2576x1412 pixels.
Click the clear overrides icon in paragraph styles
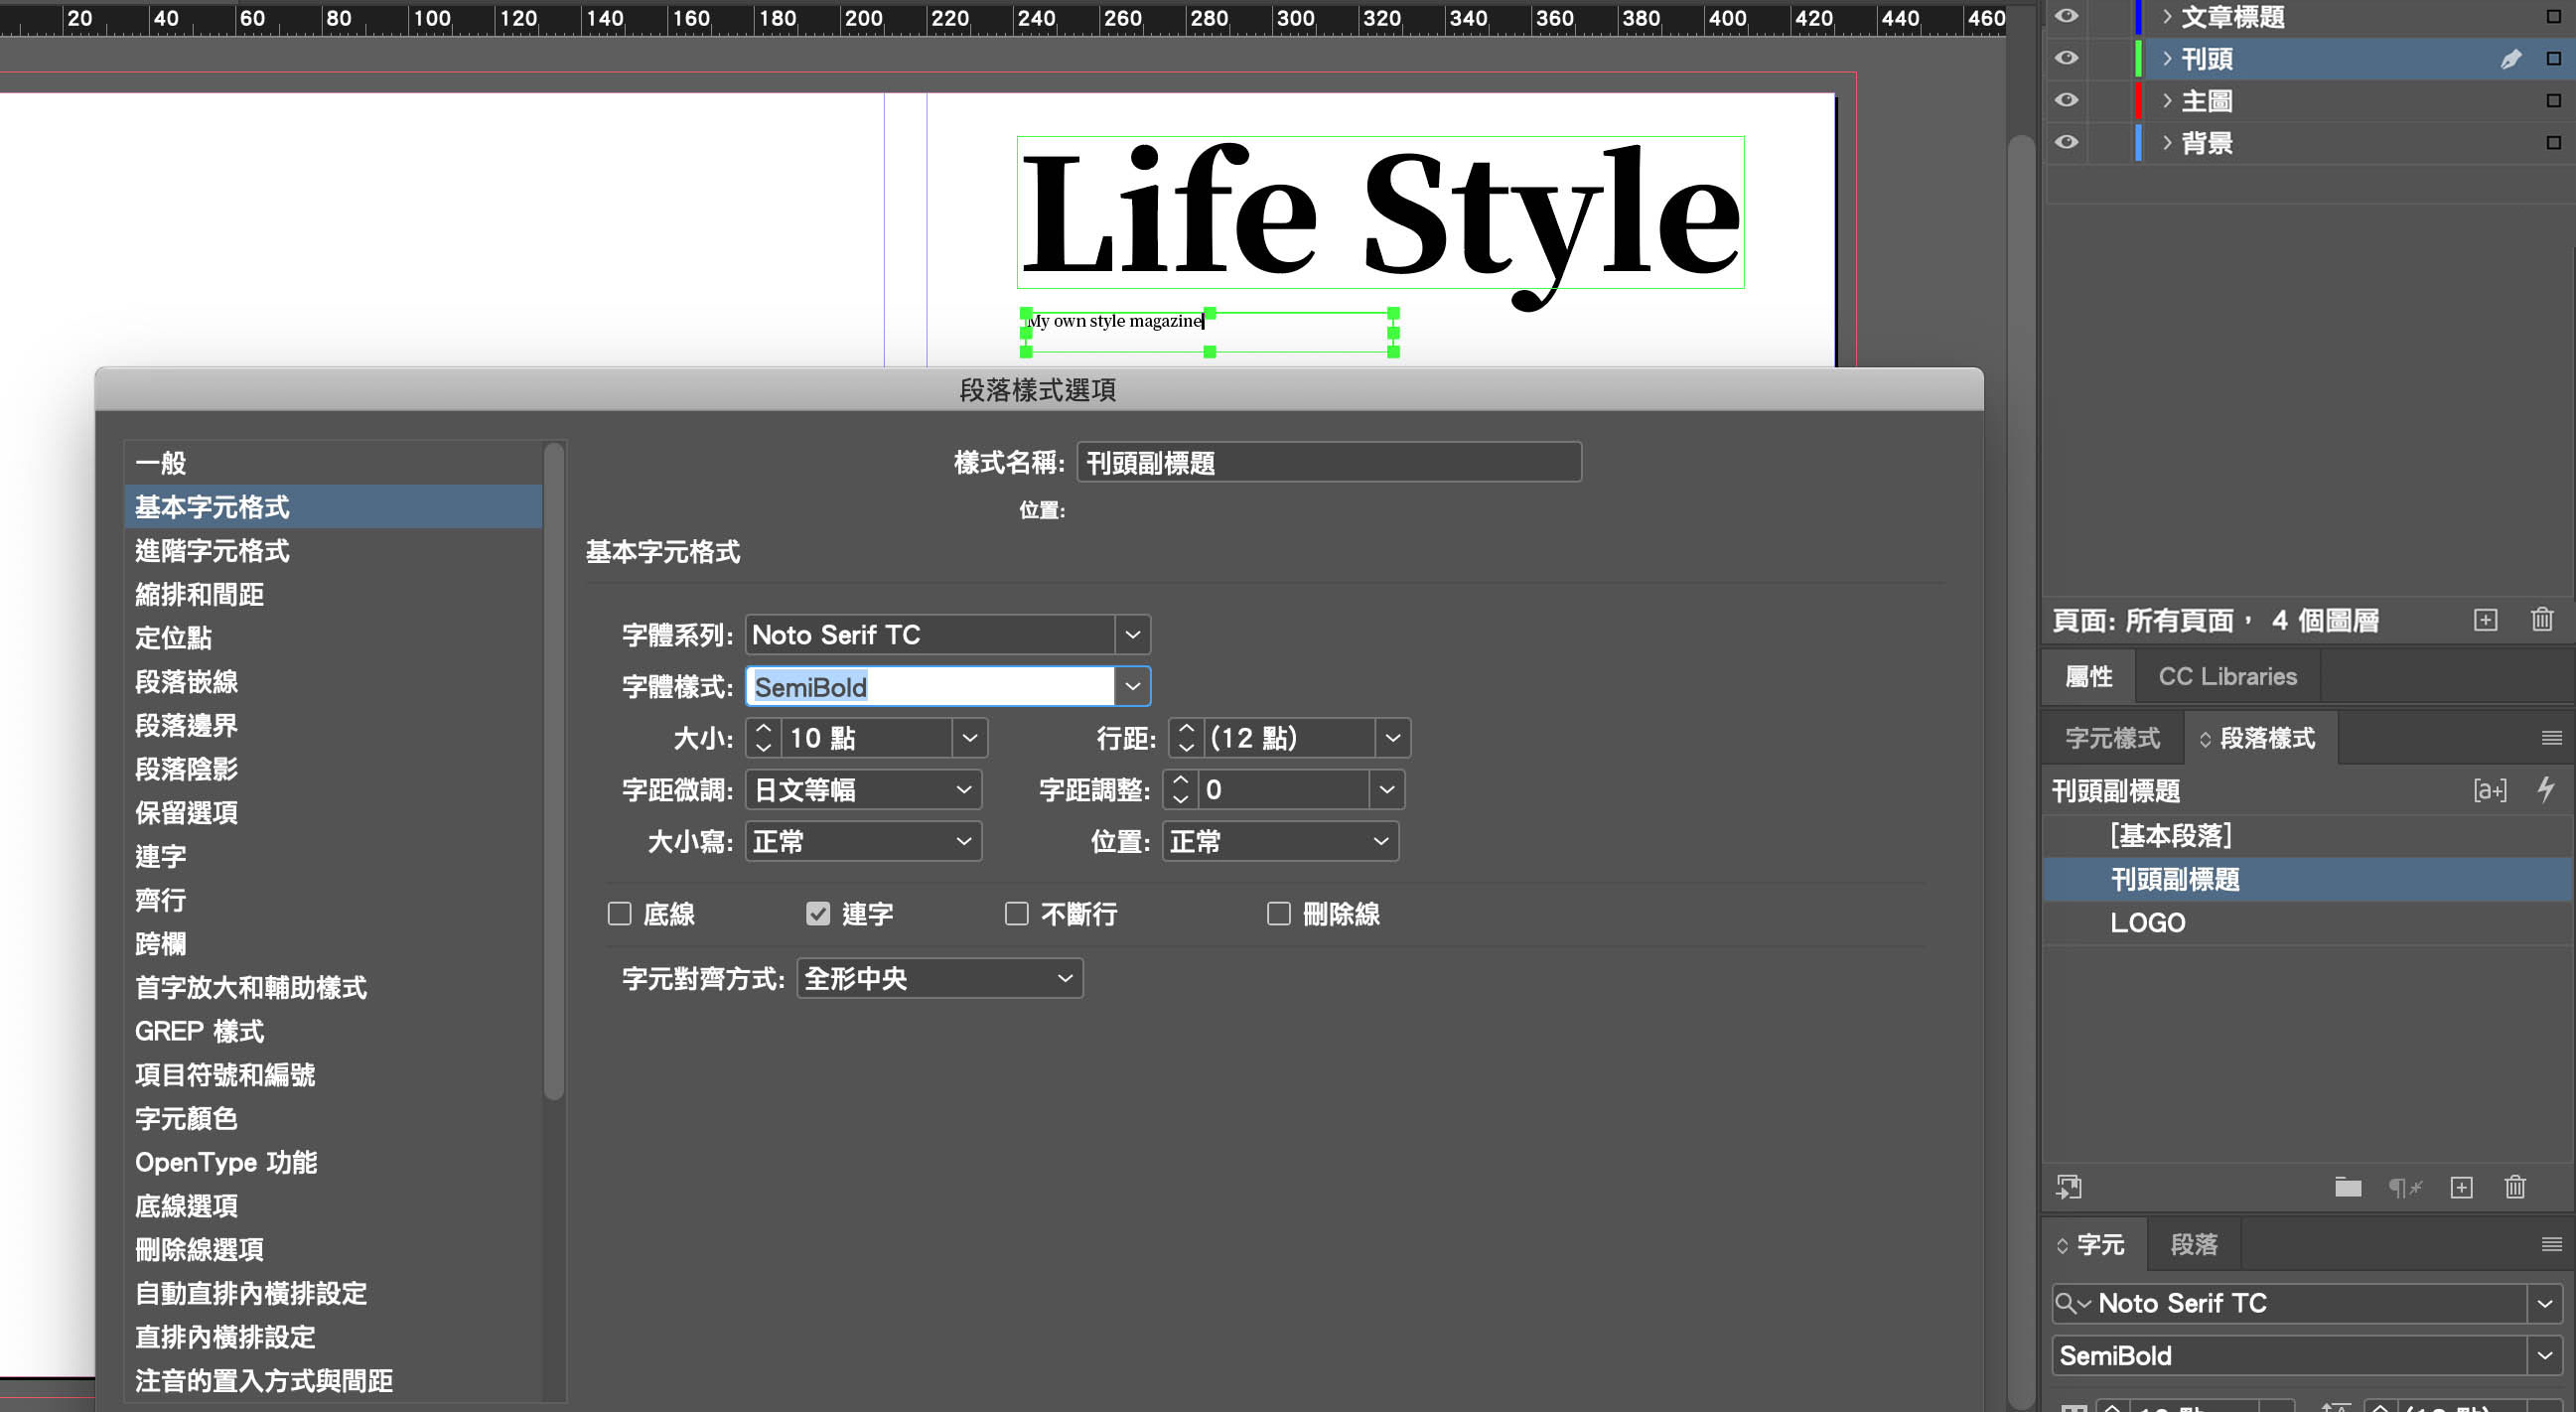(2404, 1187)
